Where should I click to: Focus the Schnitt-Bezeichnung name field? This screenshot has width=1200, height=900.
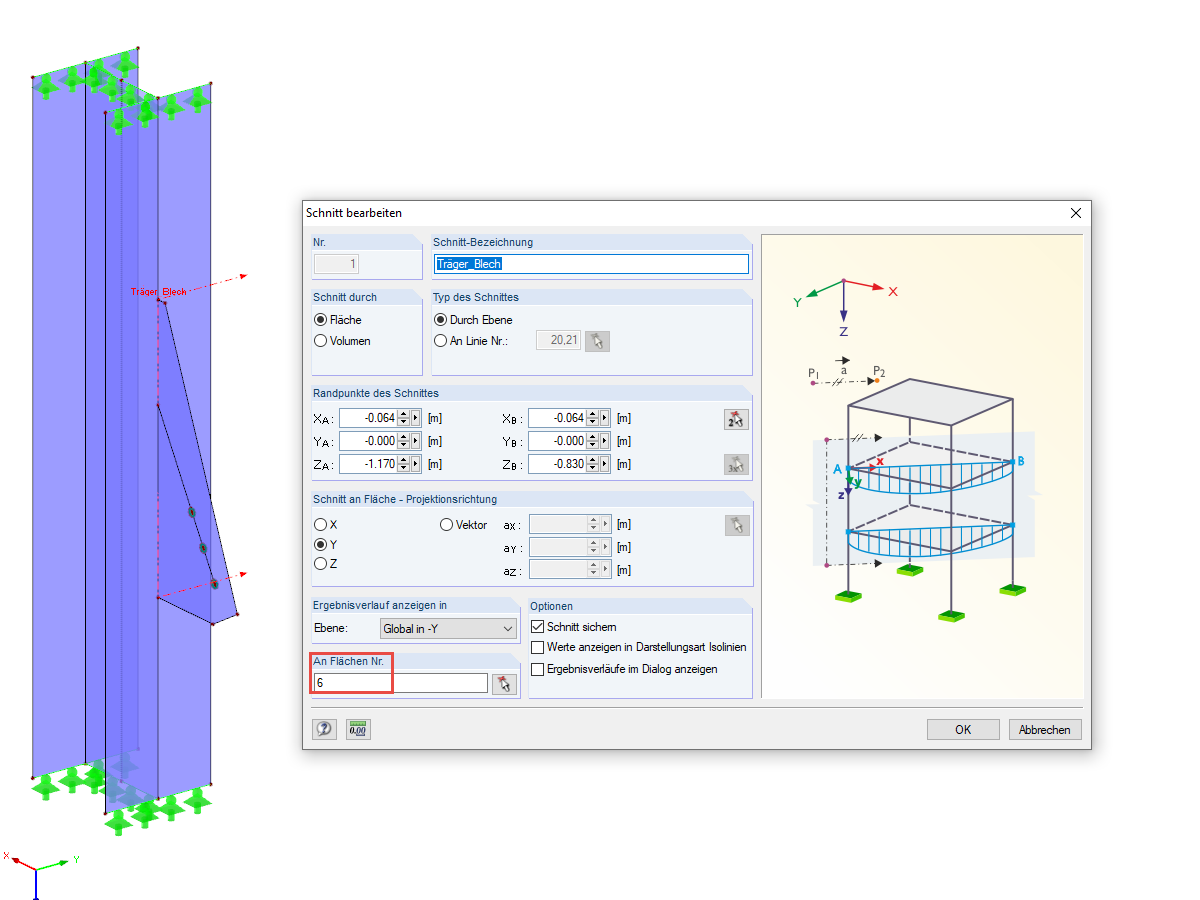point(591,264)
